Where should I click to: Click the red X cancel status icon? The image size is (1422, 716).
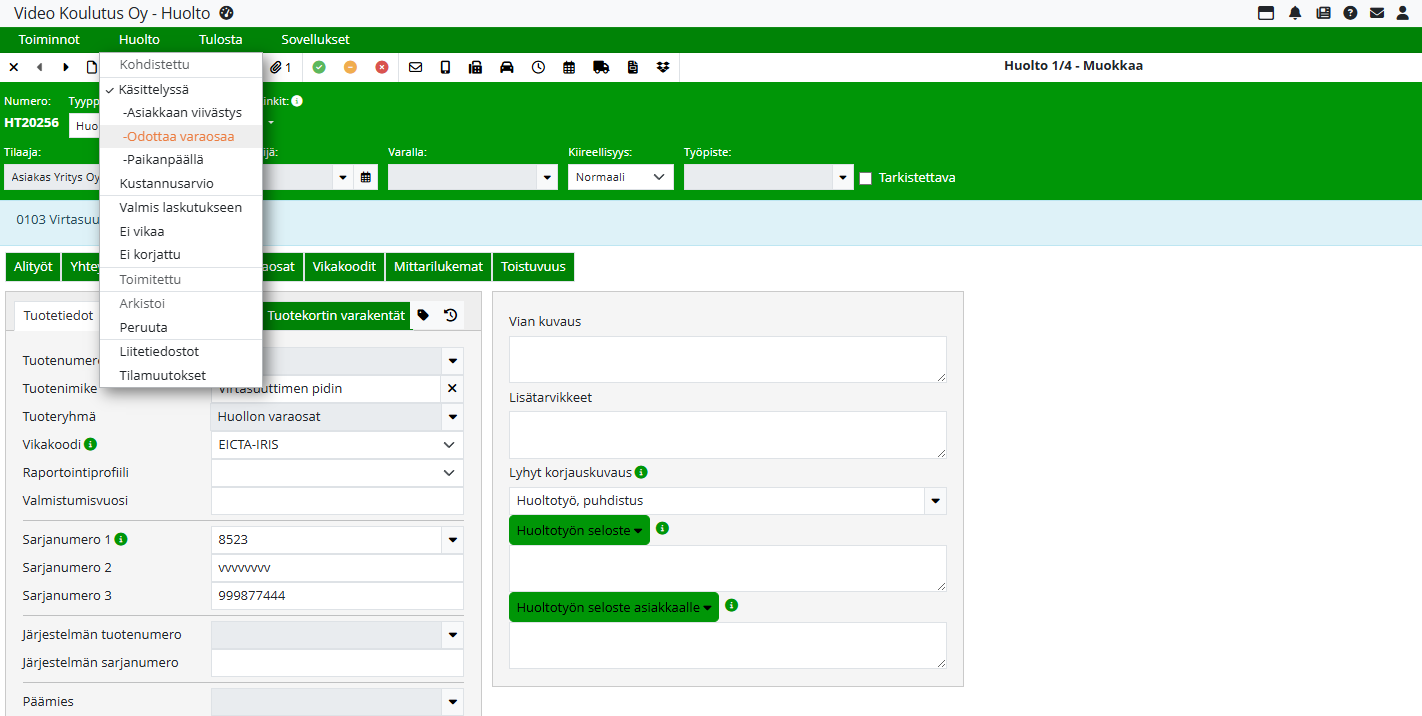pyautogui.click(x=382, y=67)
